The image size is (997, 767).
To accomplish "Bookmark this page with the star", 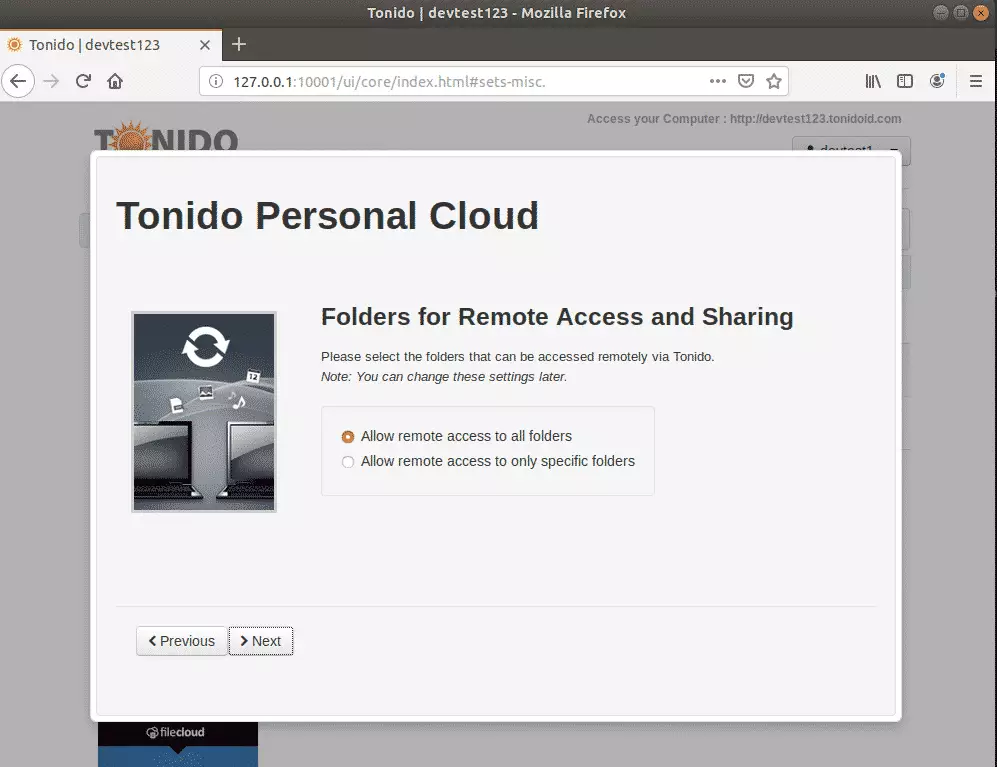I will [x=774, y=81].
